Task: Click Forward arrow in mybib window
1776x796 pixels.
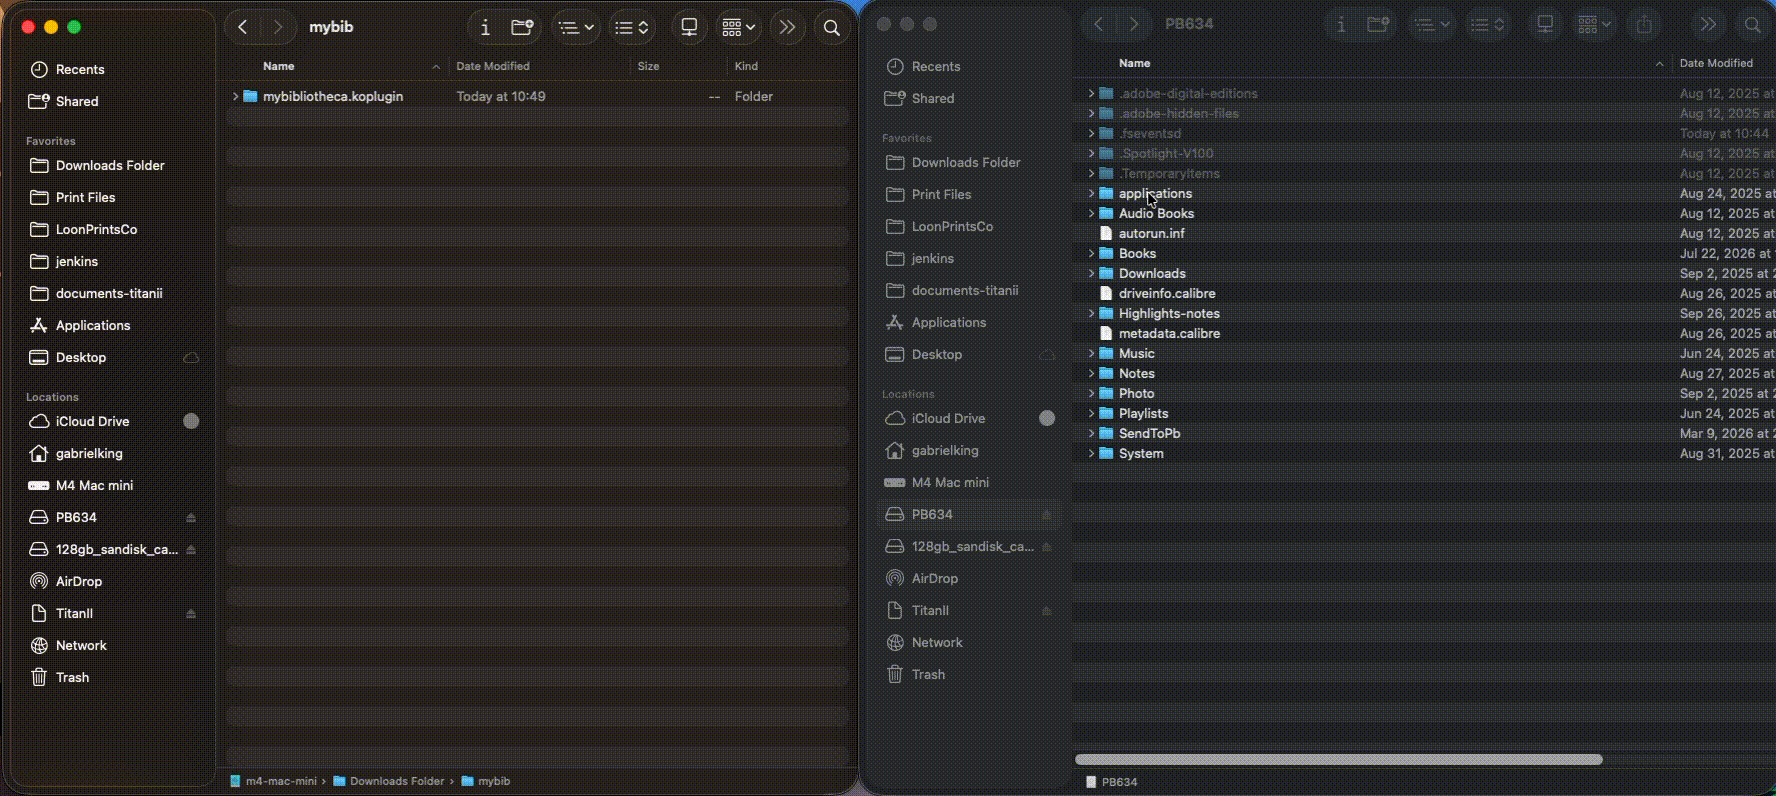Action: point(278,28)
